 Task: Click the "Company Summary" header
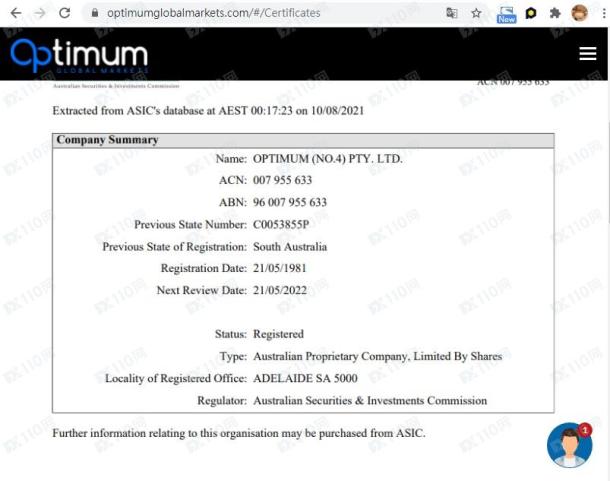pyautogui.click(x=107, y=140)
